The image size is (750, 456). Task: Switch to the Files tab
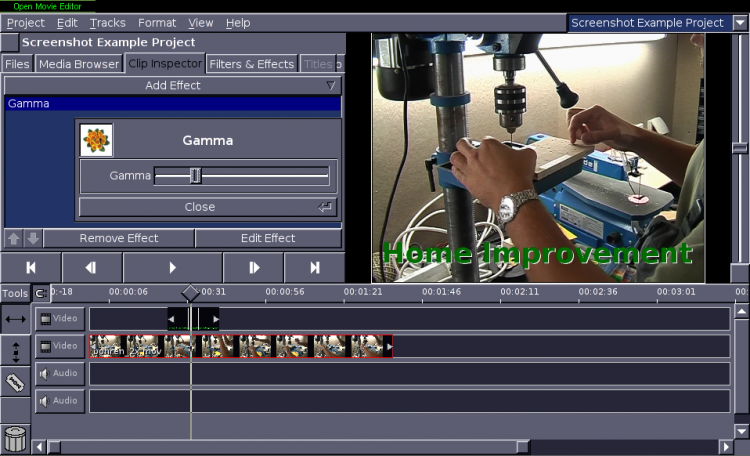click(17, 64)
